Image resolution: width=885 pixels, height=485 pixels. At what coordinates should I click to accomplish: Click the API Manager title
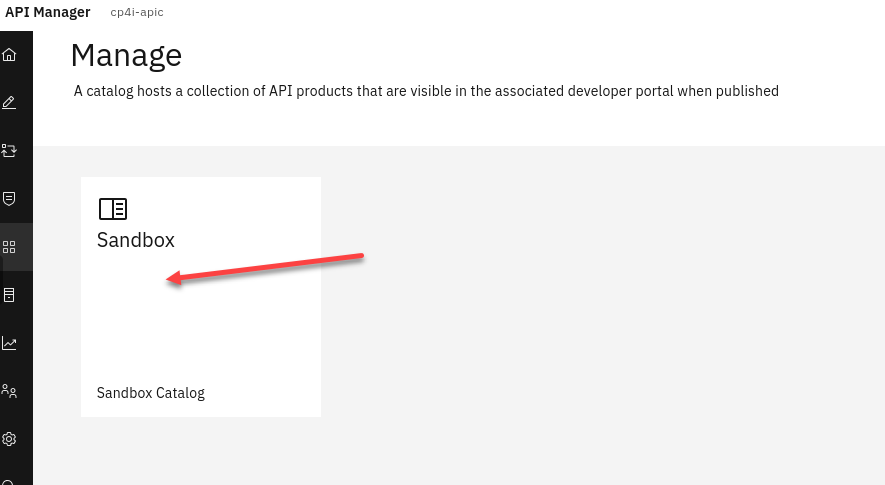point(48,12)
